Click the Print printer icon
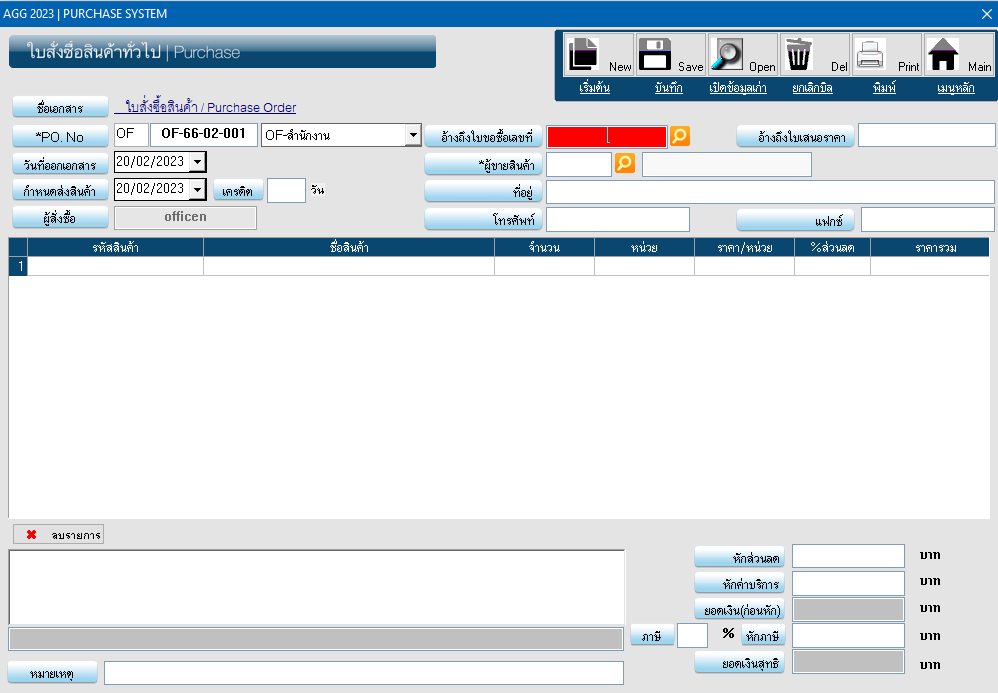 [870, 55]
